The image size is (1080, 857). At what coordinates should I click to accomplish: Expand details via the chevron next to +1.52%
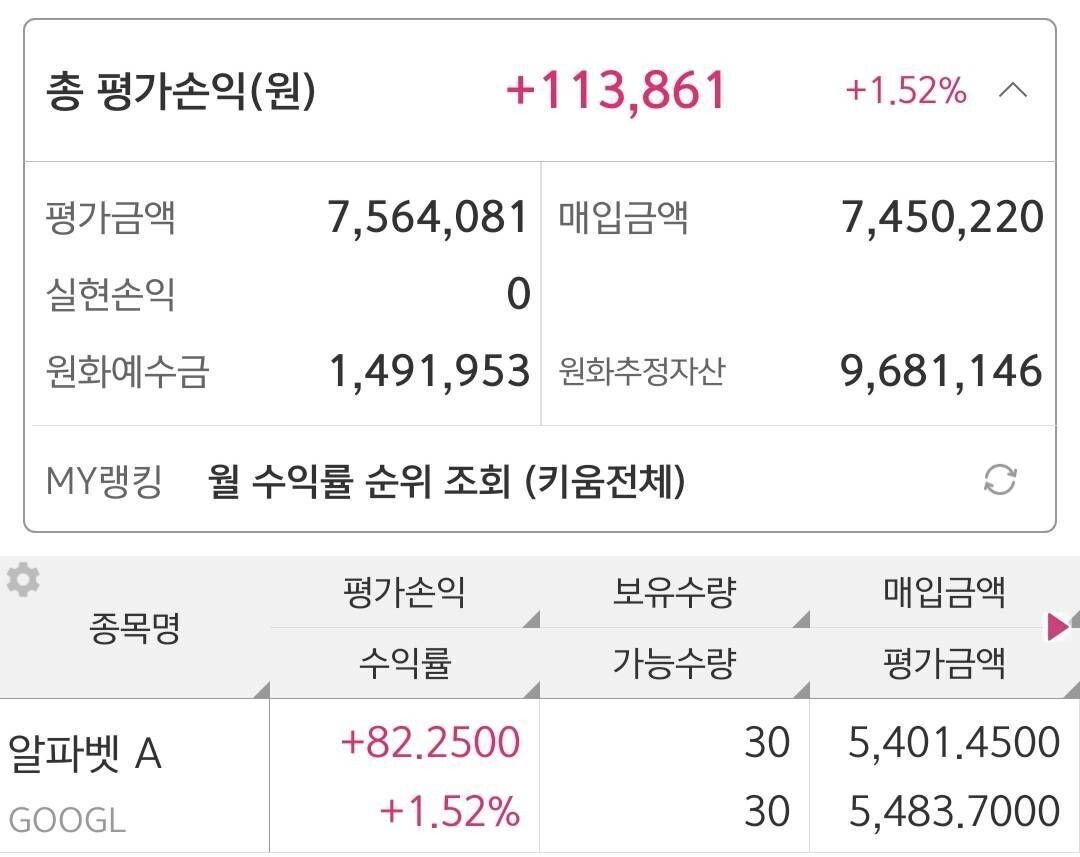(x=1014, y=91)
